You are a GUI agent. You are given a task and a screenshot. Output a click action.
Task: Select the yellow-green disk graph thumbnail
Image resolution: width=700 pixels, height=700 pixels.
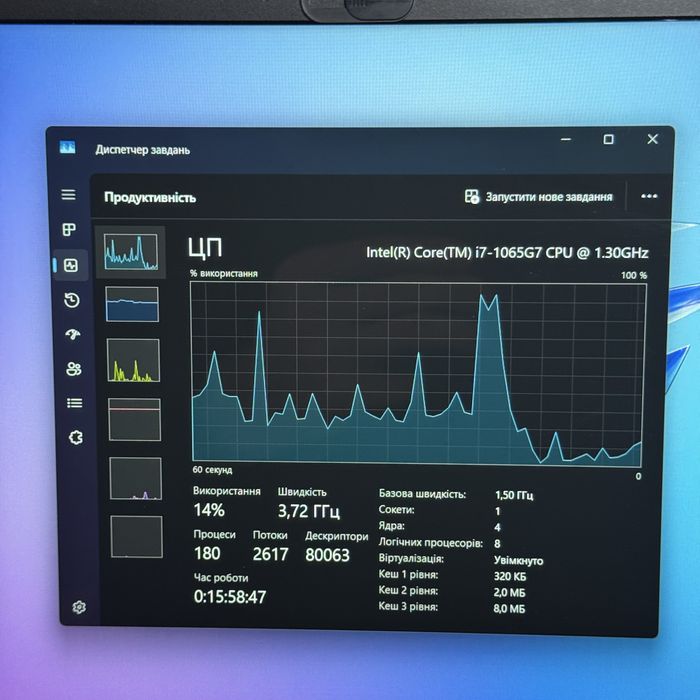click(133, 360)
